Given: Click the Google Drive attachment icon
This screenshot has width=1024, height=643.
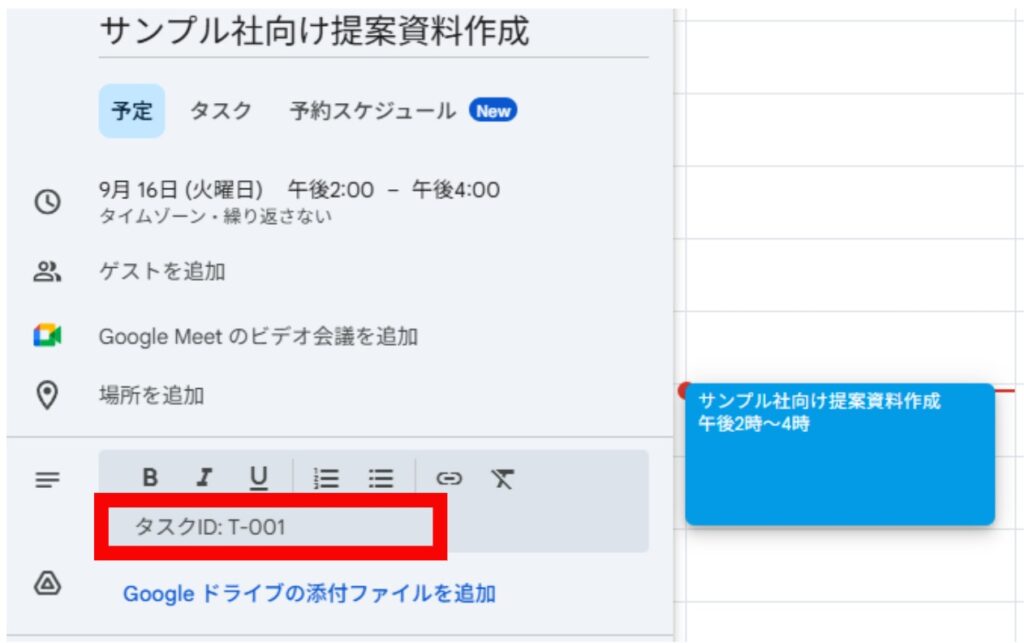Looking at the screenshot, I should coord(47,584).
